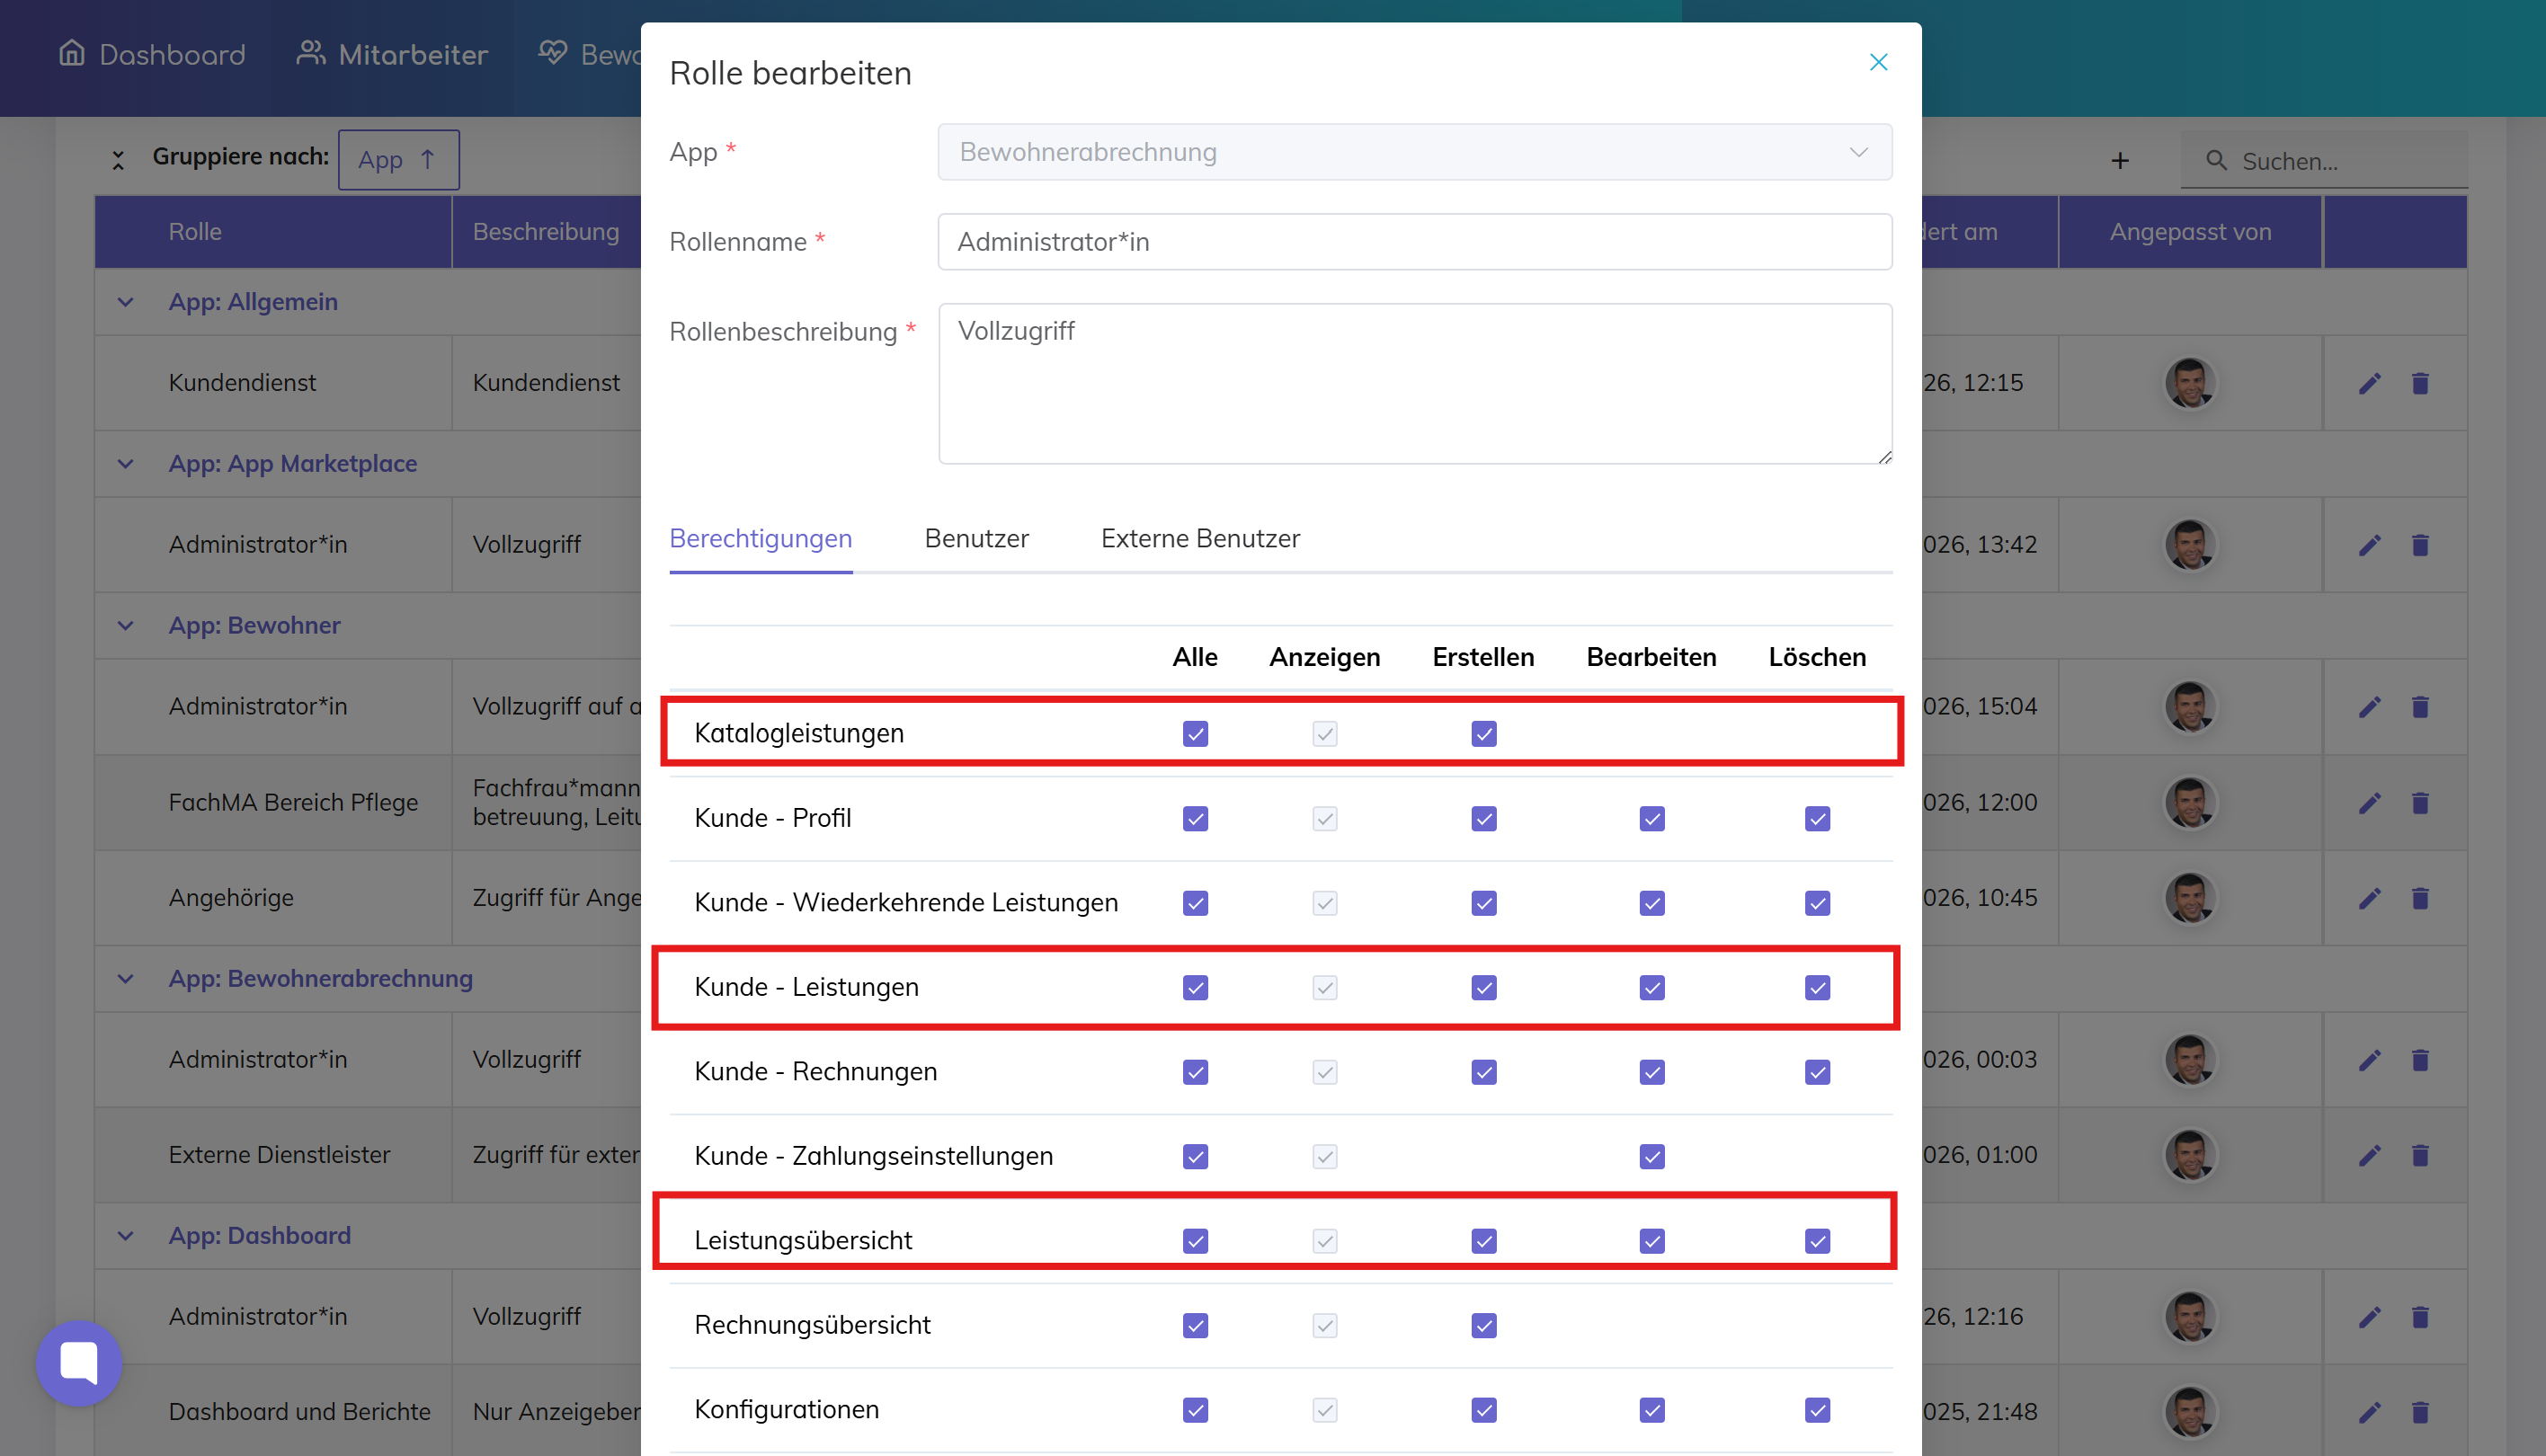Toggle Erstellen checkbox for Katalogleistungen
Image resolution: width=2546 pixels, height=1456 pixels.
1483,734
